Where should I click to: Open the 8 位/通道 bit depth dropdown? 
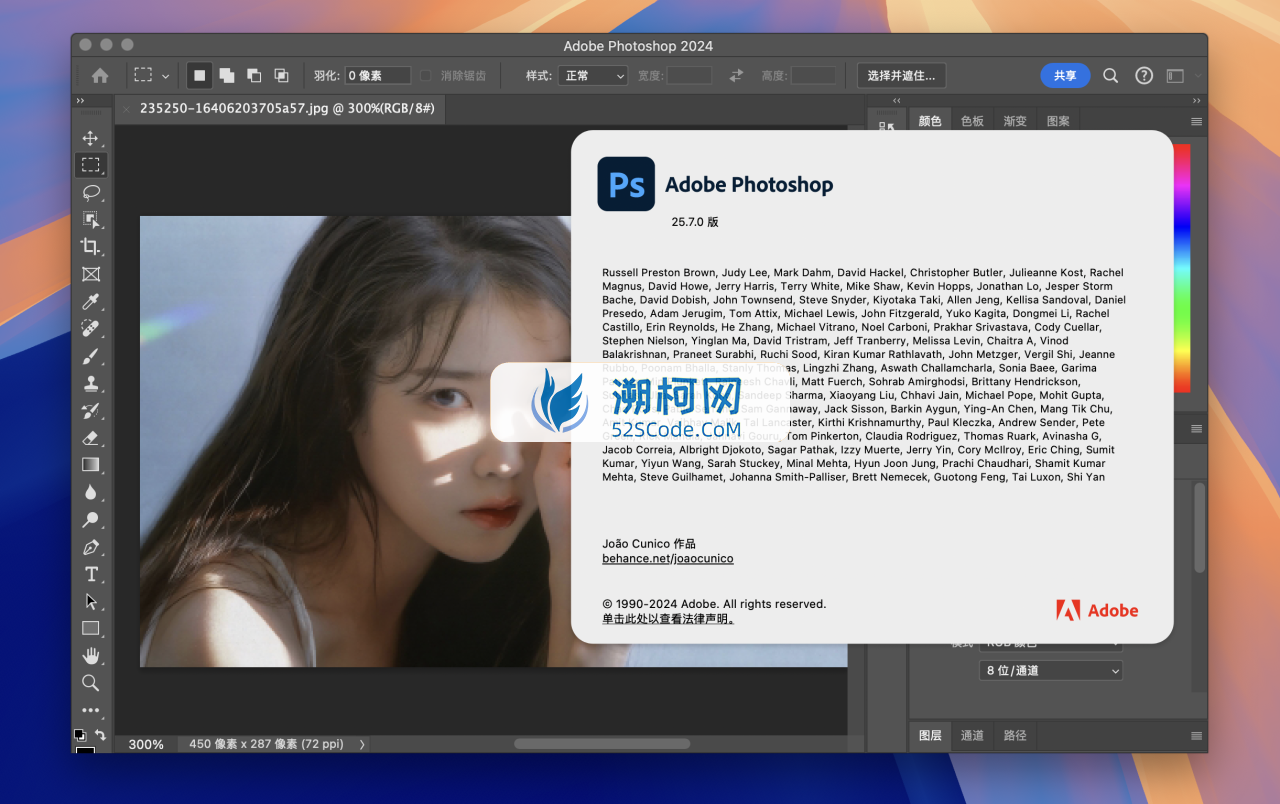click(x=1051, y=670)
